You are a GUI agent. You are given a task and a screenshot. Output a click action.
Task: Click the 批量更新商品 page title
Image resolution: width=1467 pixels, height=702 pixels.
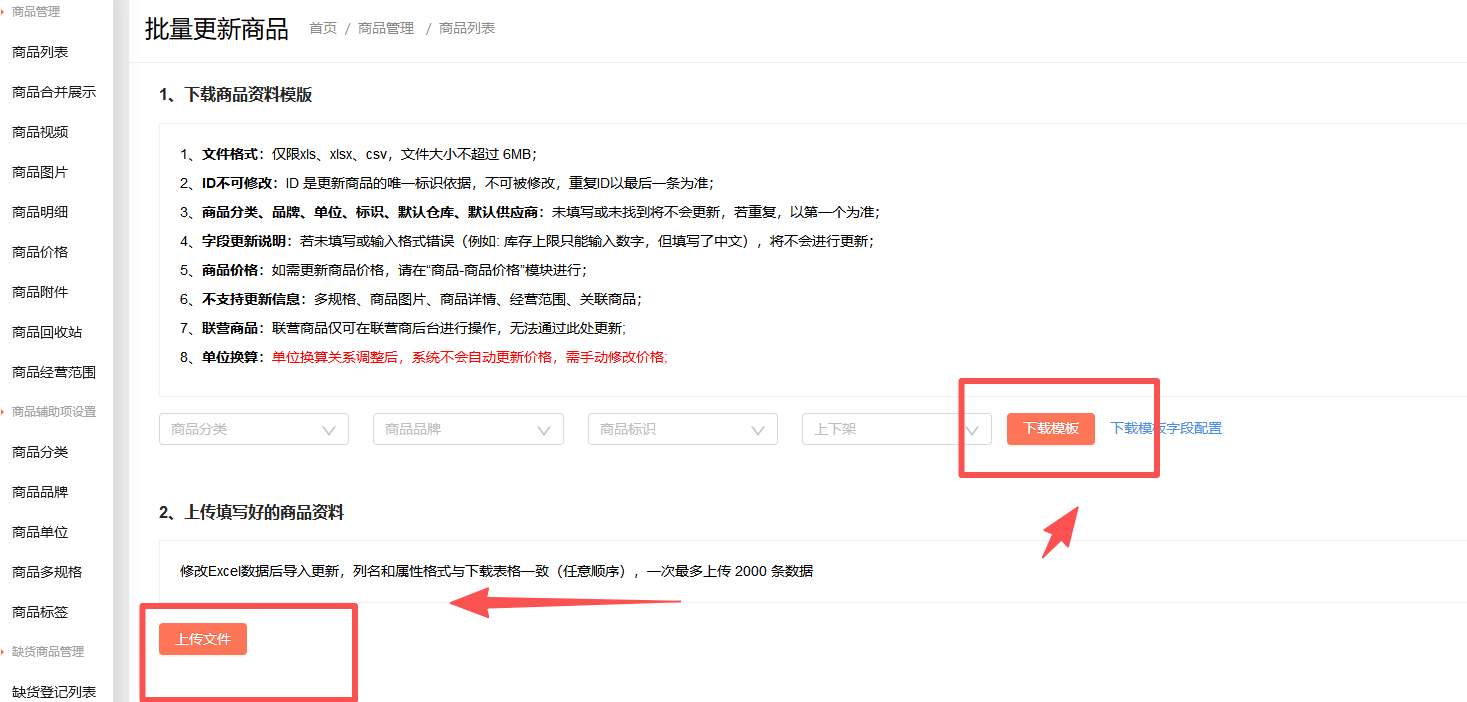pos(217,29)
